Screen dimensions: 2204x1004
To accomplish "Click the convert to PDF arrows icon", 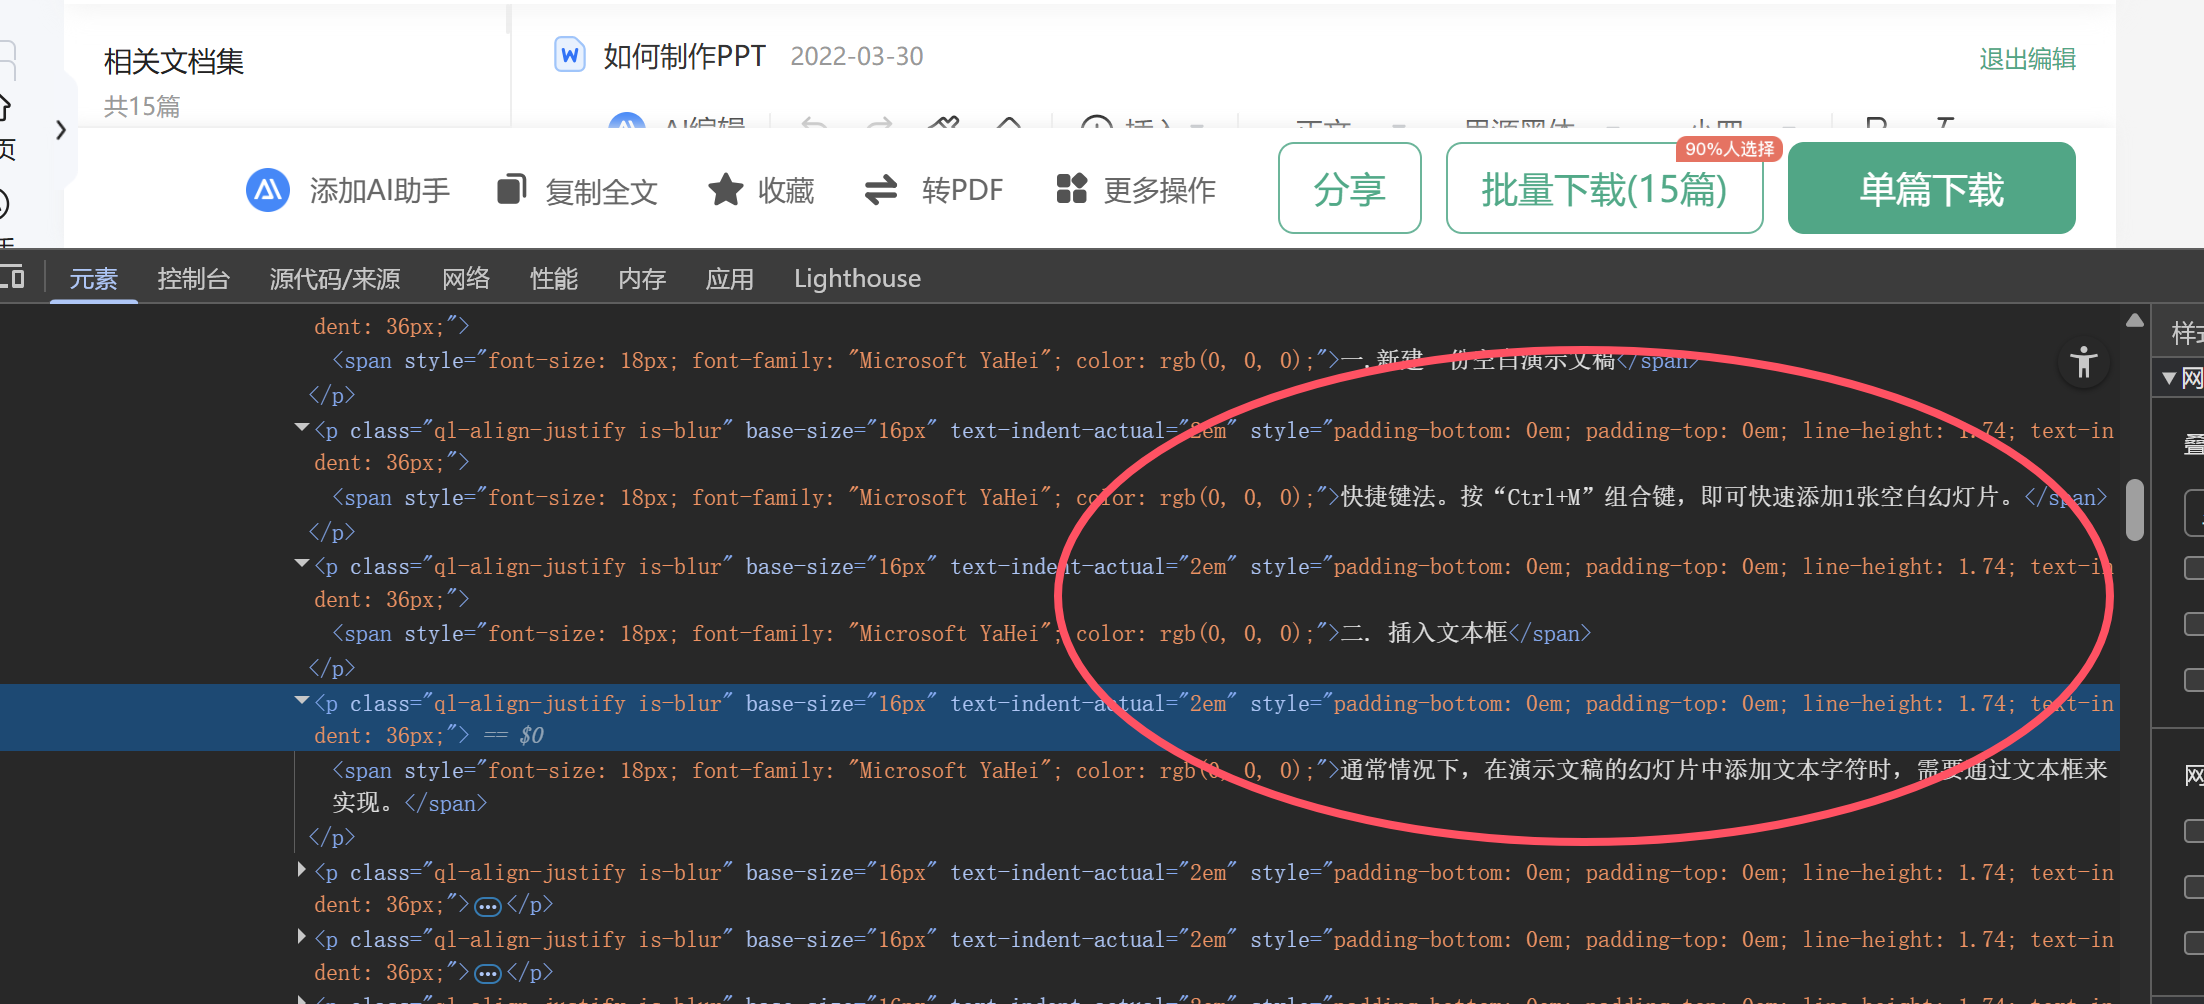I will click(x=881, y=189).
